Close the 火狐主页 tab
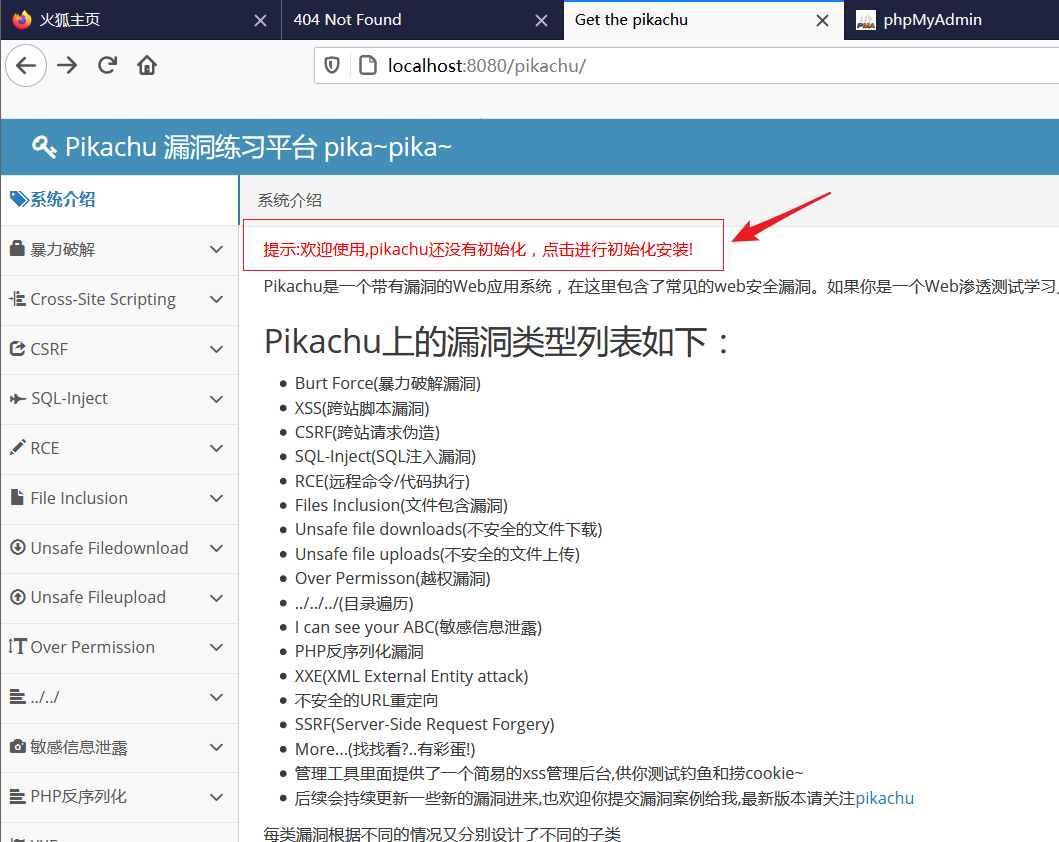The height and width of the screenshot is (842, 1059). pyautogui.click(x=260, y=21)
